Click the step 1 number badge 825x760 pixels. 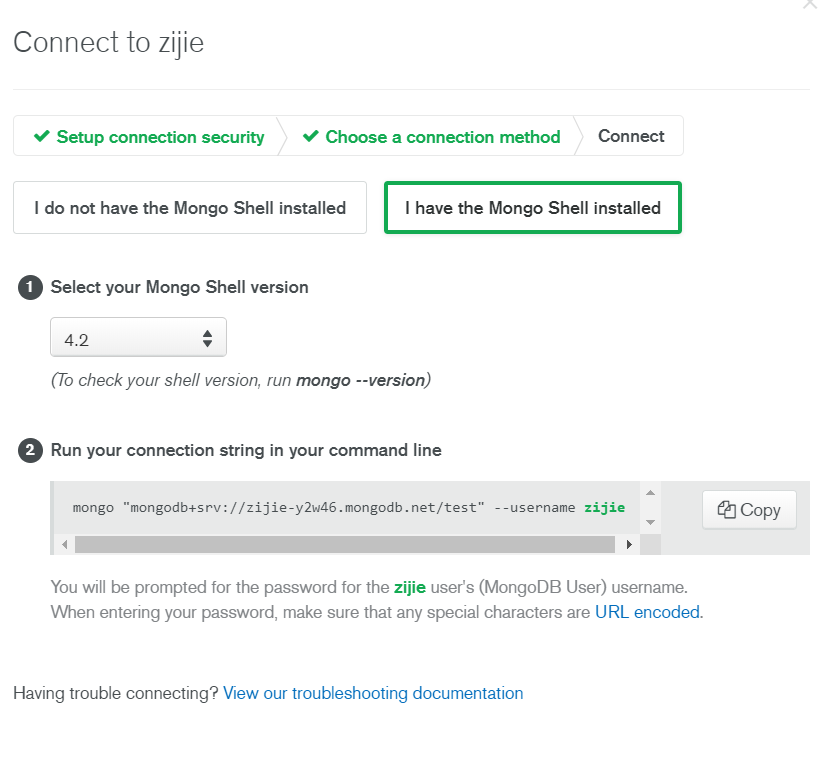(x=30, y=287)
